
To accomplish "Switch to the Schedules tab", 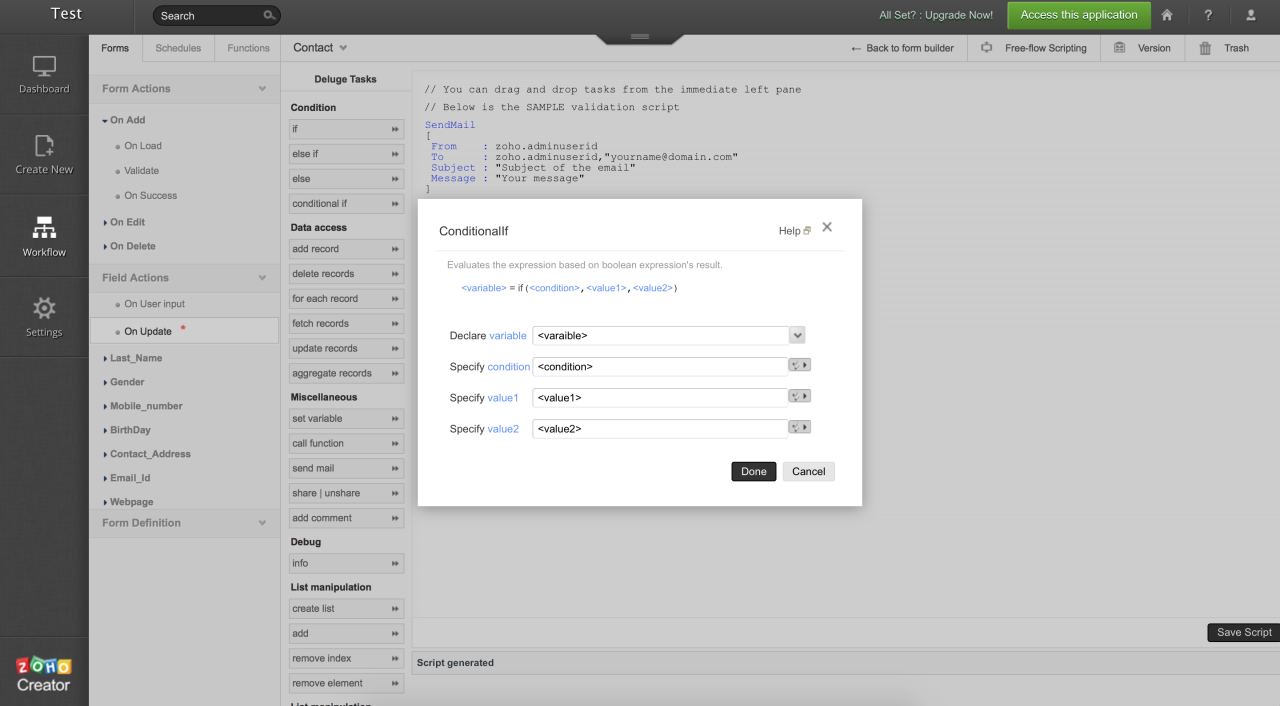I will point(179,48).
